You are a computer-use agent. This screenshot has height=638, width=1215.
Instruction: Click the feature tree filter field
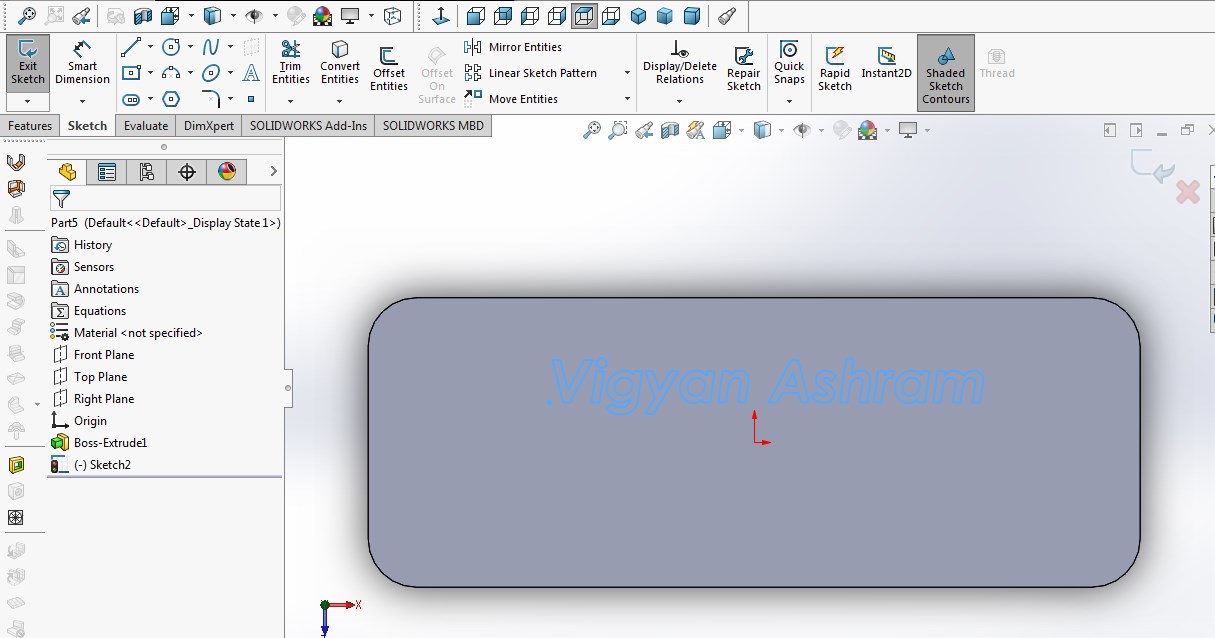click(x=165, y=198)
